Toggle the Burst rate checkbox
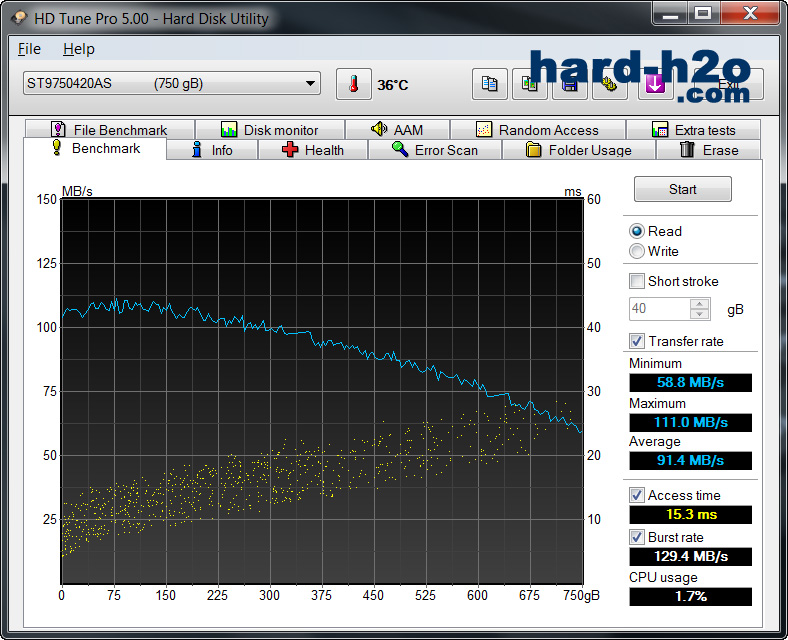Image resolution: width=788 pixels, height=640 pixels. point(637,537)
